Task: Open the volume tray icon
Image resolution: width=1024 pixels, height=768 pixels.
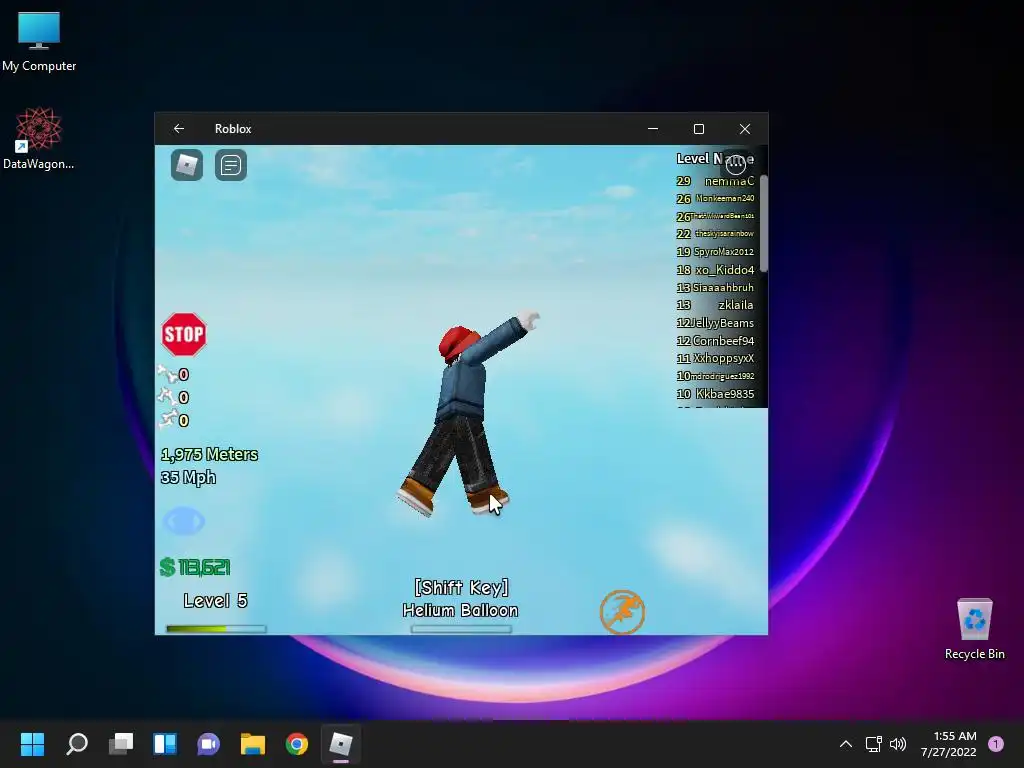Action: 898,744
